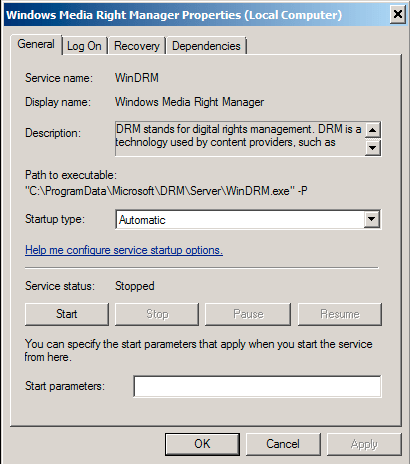The image size is (410, 464).
Task: Switch to the Log On tab
Action: (84, 46)
